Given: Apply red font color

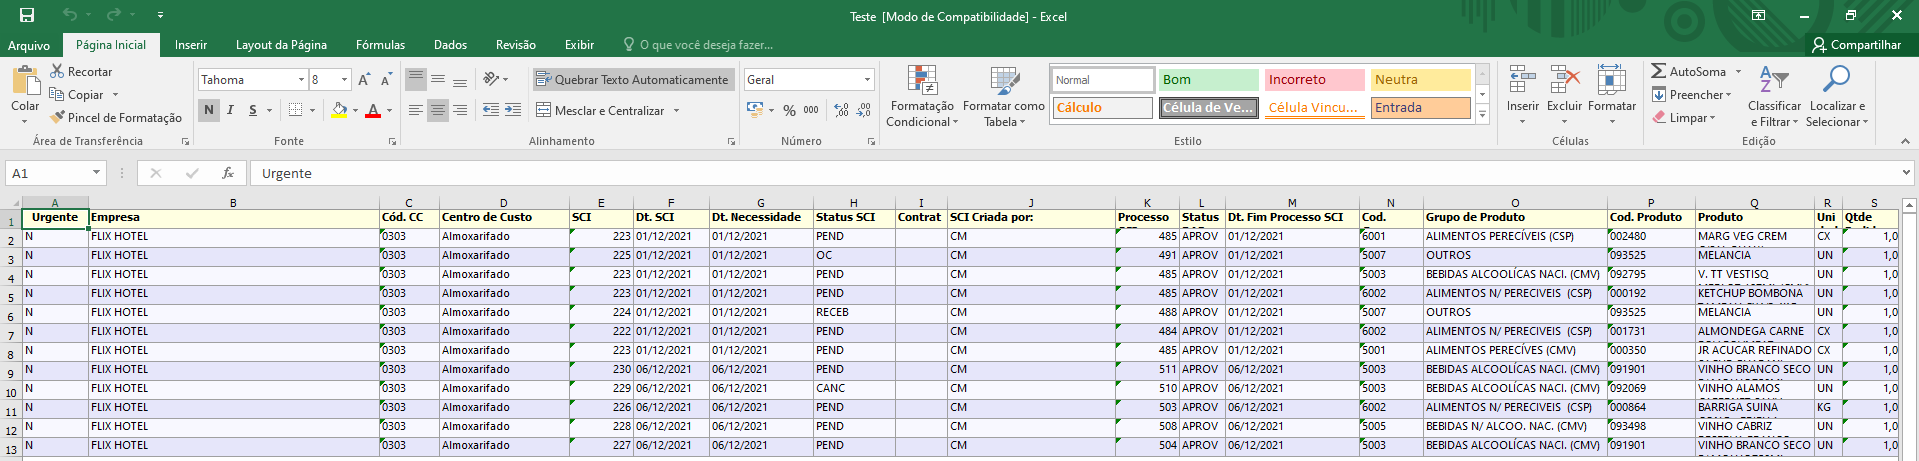Looking at the screenshot, I should [x=373, y=110].
